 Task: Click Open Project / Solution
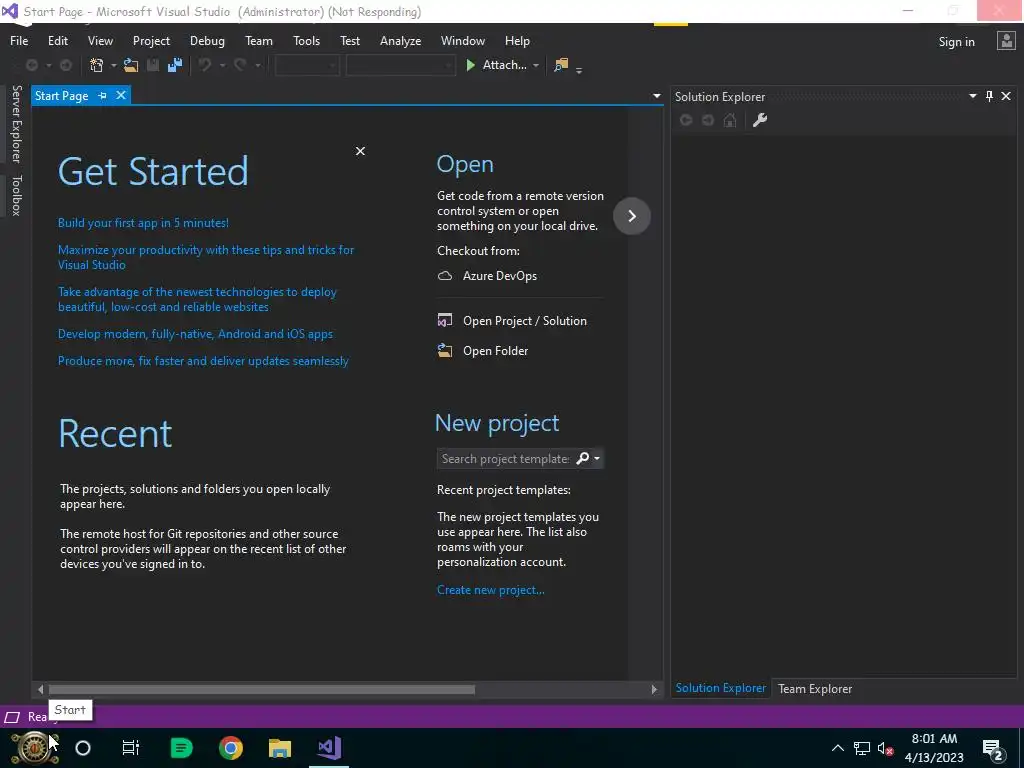(512, 321)
